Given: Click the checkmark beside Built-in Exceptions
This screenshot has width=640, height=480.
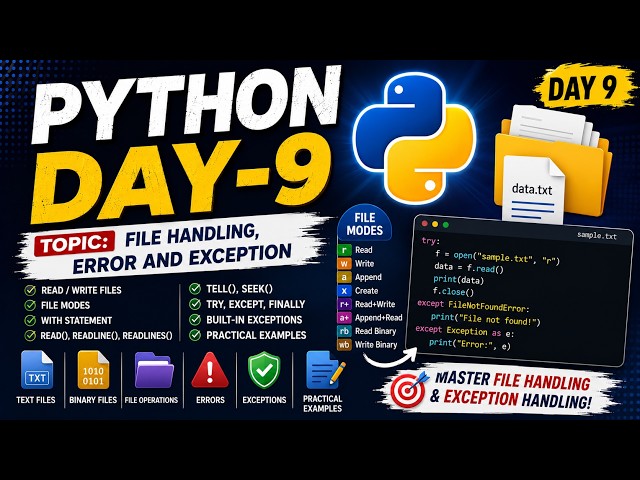Looking at the screenshot, I should point(195,320).
